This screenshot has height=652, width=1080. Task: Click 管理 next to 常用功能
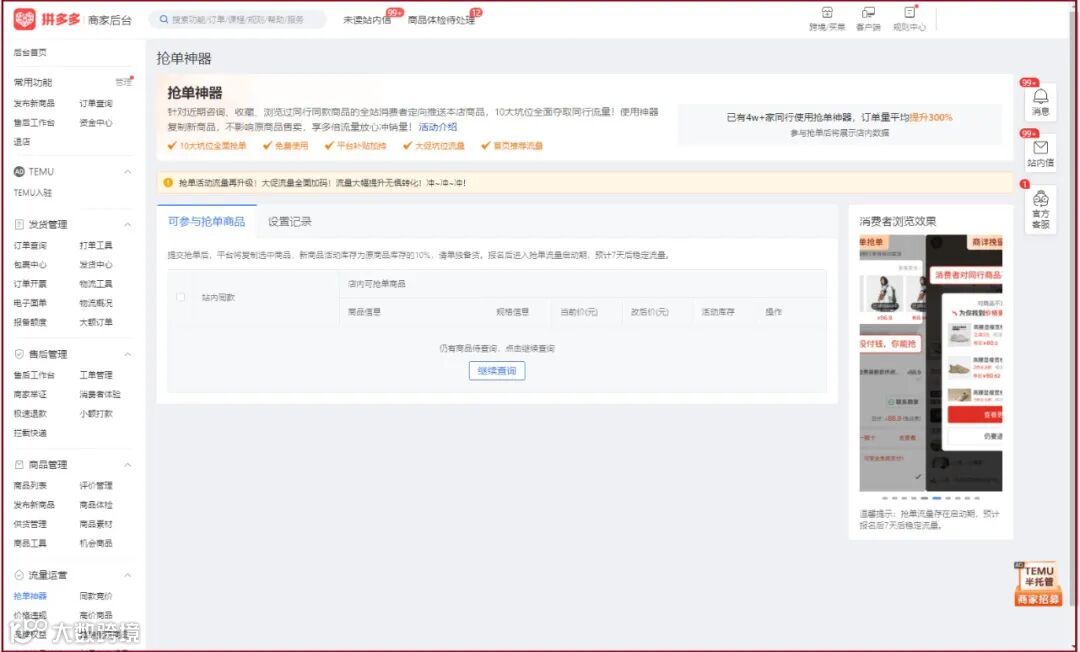[x=123, y=82]
